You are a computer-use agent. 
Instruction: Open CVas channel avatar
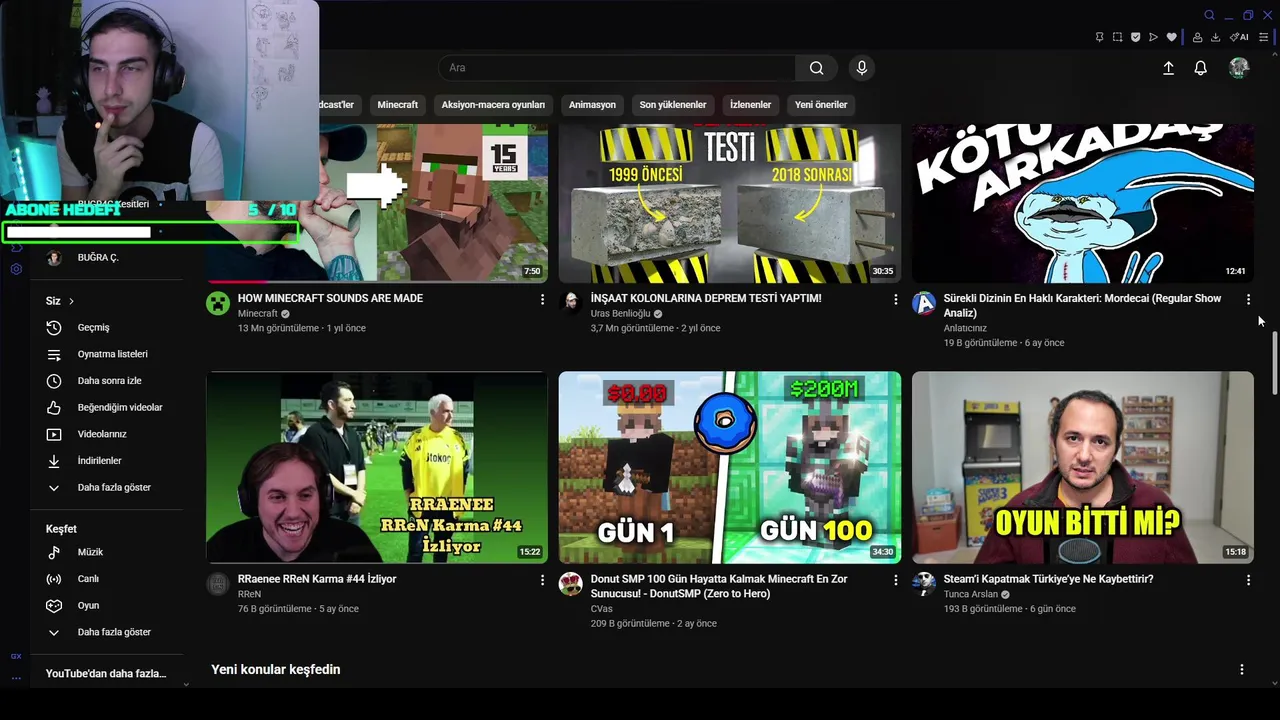click(571, 584)
